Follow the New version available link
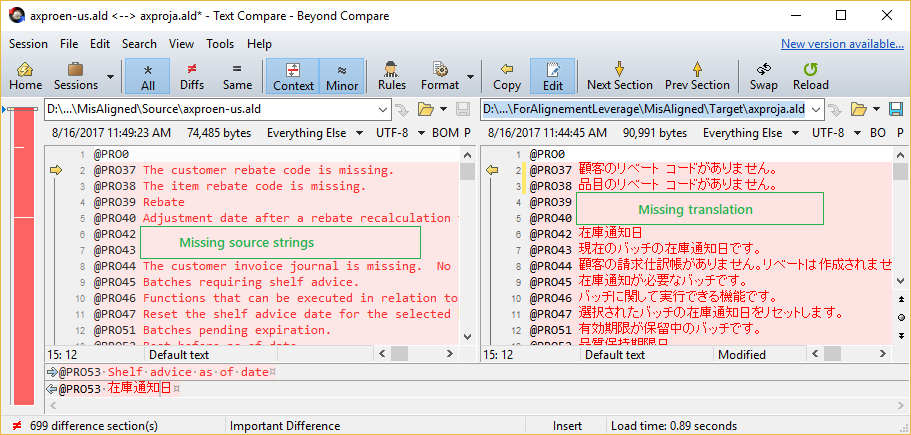Image resolution: width=911 pixels, height=435 pixels. point(842,44)
